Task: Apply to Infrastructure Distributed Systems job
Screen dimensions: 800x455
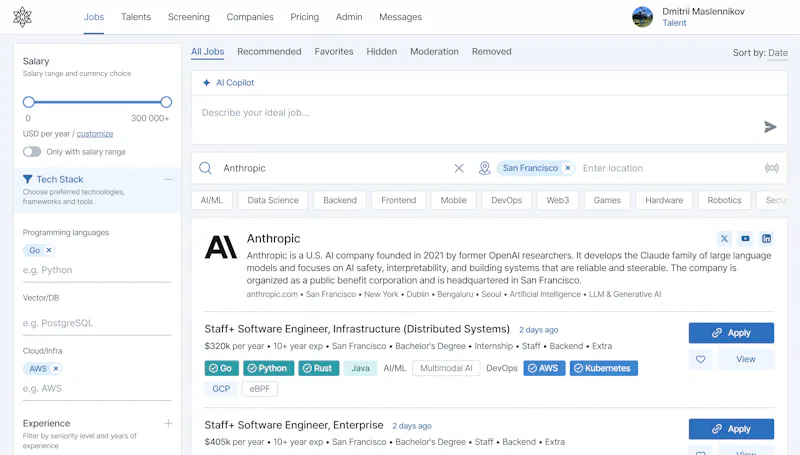Action: click(731, 333)
